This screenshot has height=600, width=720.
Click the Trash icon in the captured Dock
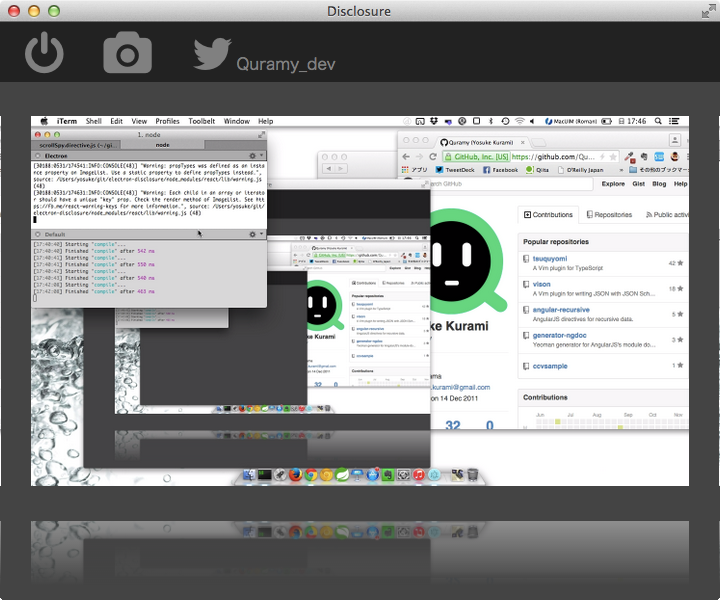click(x=472, y=475)
